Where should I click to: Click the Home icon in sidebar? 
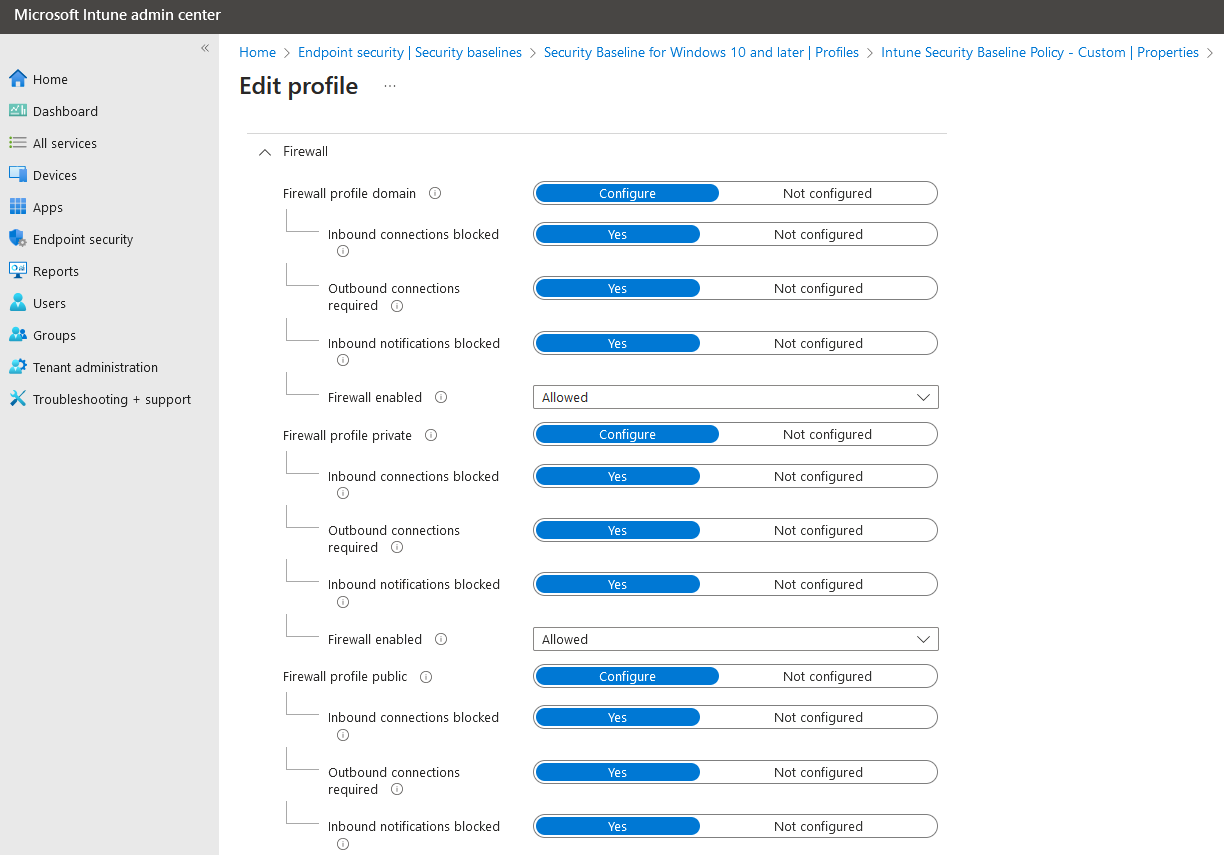(17, 79)
